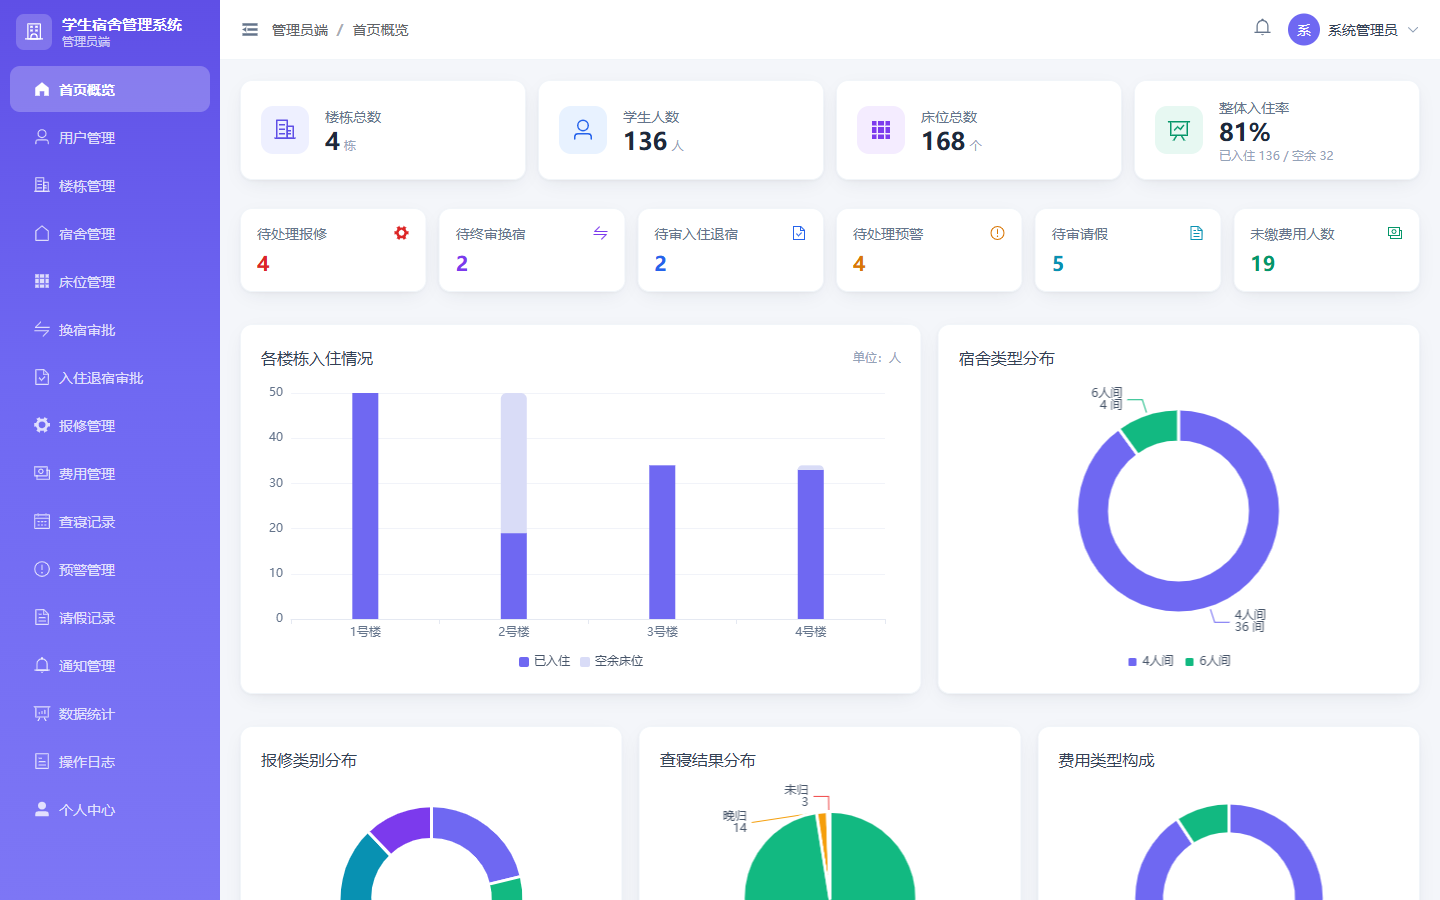Screen dimensions: 1440x900
Task: Click the warning icon on 待处理预警 card
Action: (x=997, y=233)
